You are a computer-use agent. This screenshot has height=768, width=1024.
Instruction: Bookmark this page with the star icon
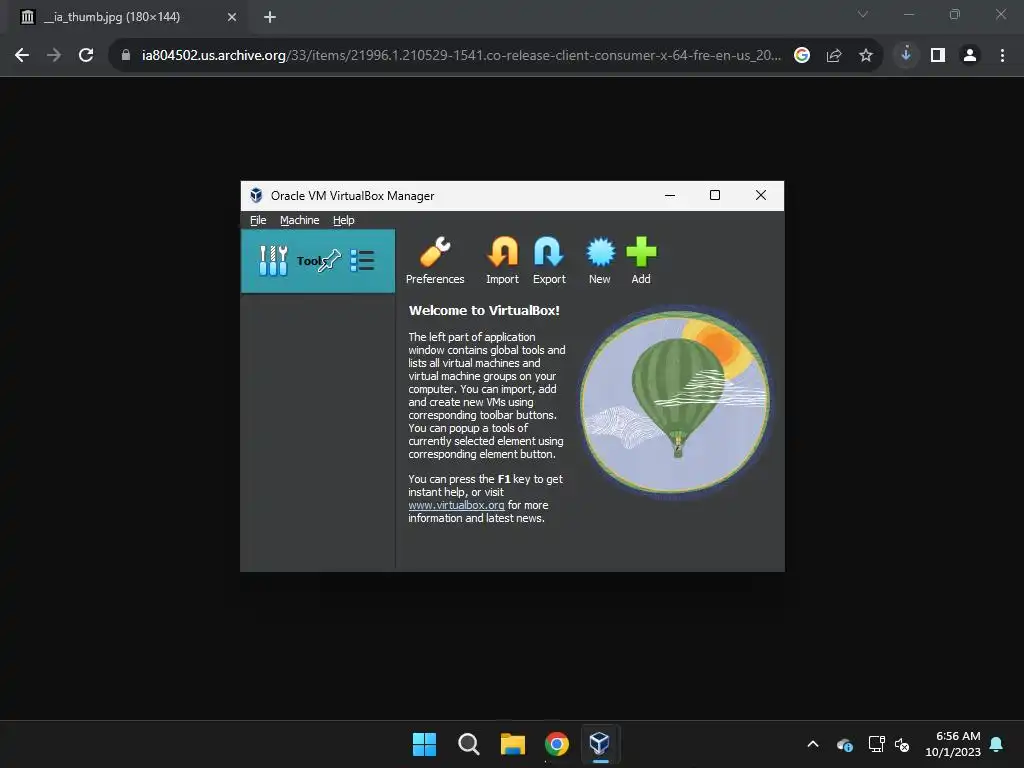[x=866, y=56]
